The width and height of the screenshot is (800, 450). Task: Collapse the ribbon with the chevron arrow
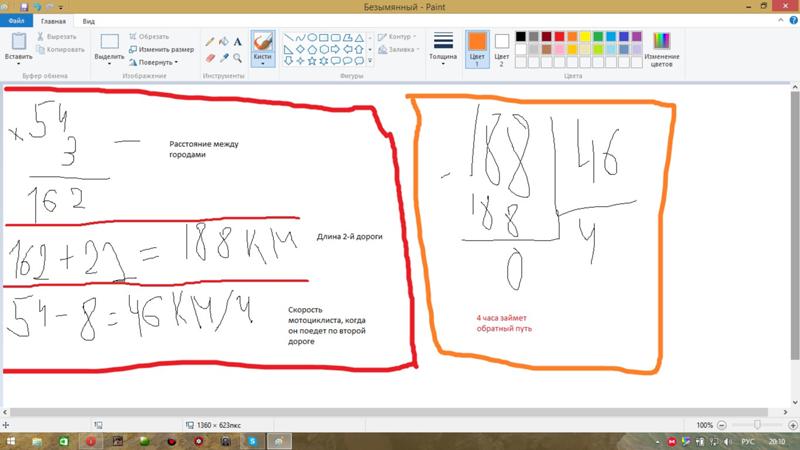[x=778, y=20]
